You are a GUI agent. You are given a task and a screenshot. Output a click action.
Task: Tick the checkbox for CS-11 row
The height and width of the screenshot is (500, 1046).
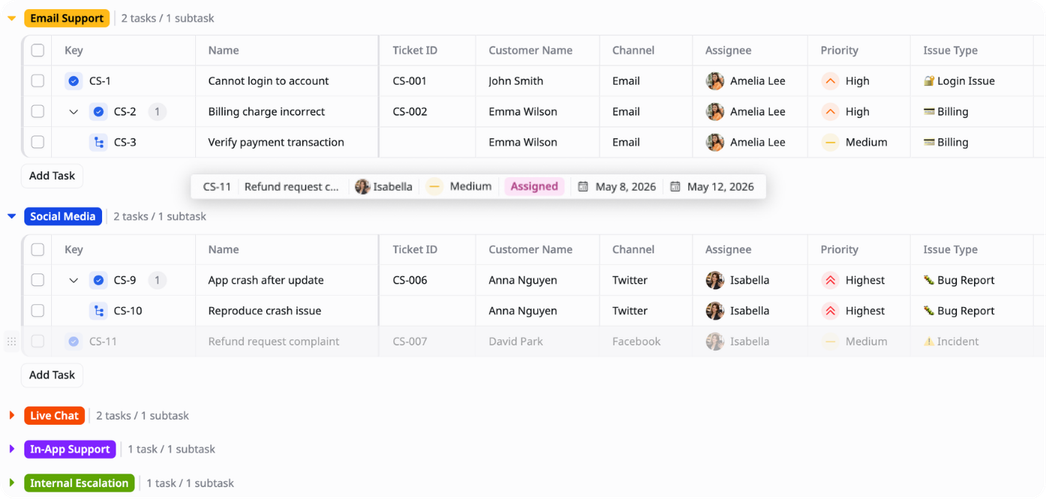38,342
